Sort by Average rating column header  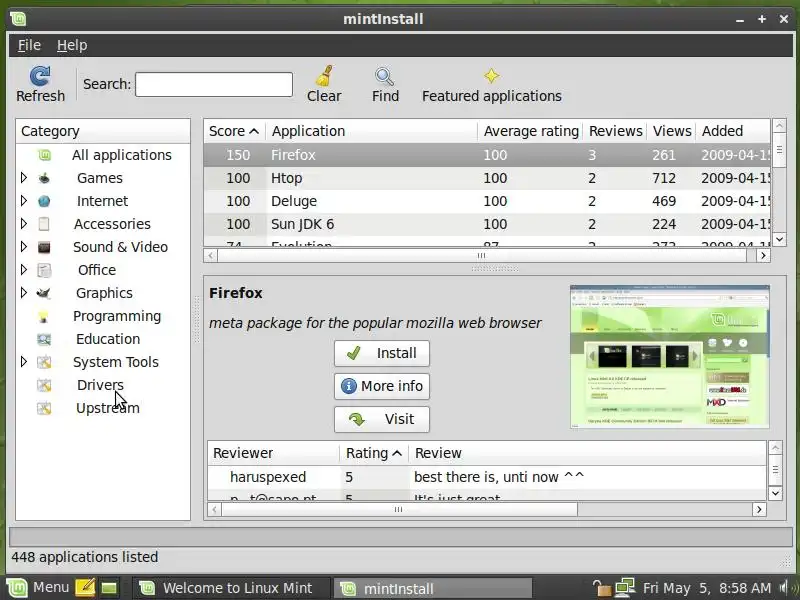tap(531, 131)
